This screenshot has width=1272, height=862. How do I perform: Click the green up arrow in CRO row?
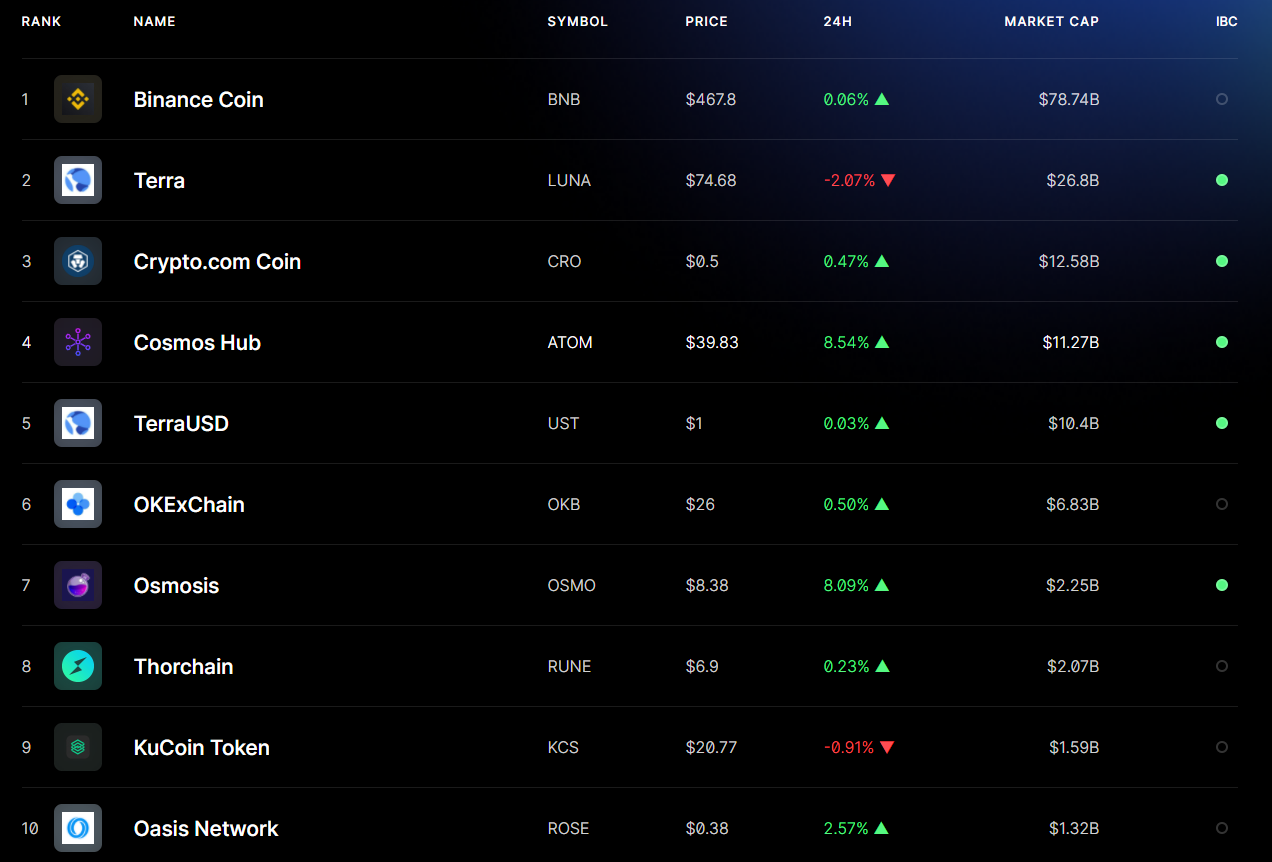[882, 261]
